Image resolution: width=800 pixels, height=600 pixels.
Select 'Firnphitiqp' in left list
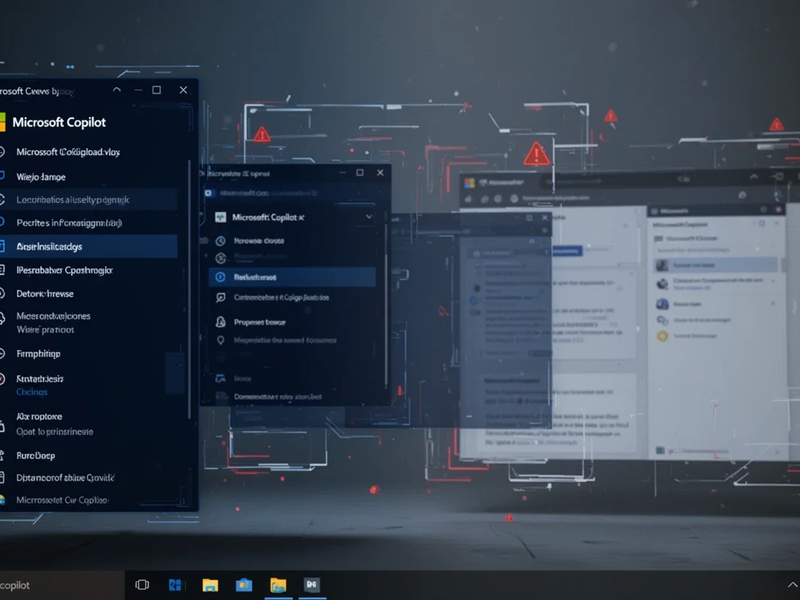(x=38, y=354)
